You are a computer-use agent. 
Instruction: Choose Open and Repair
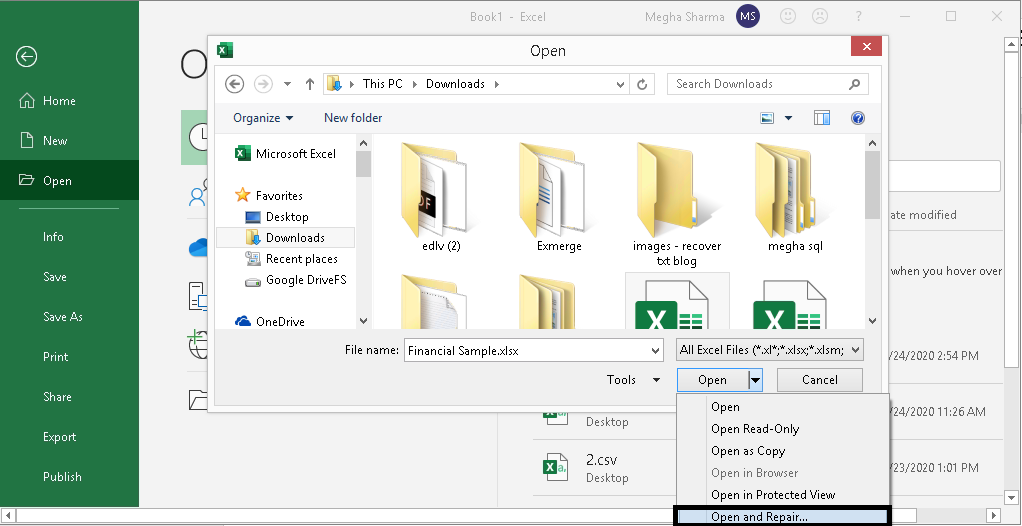[x=781, y=517]
